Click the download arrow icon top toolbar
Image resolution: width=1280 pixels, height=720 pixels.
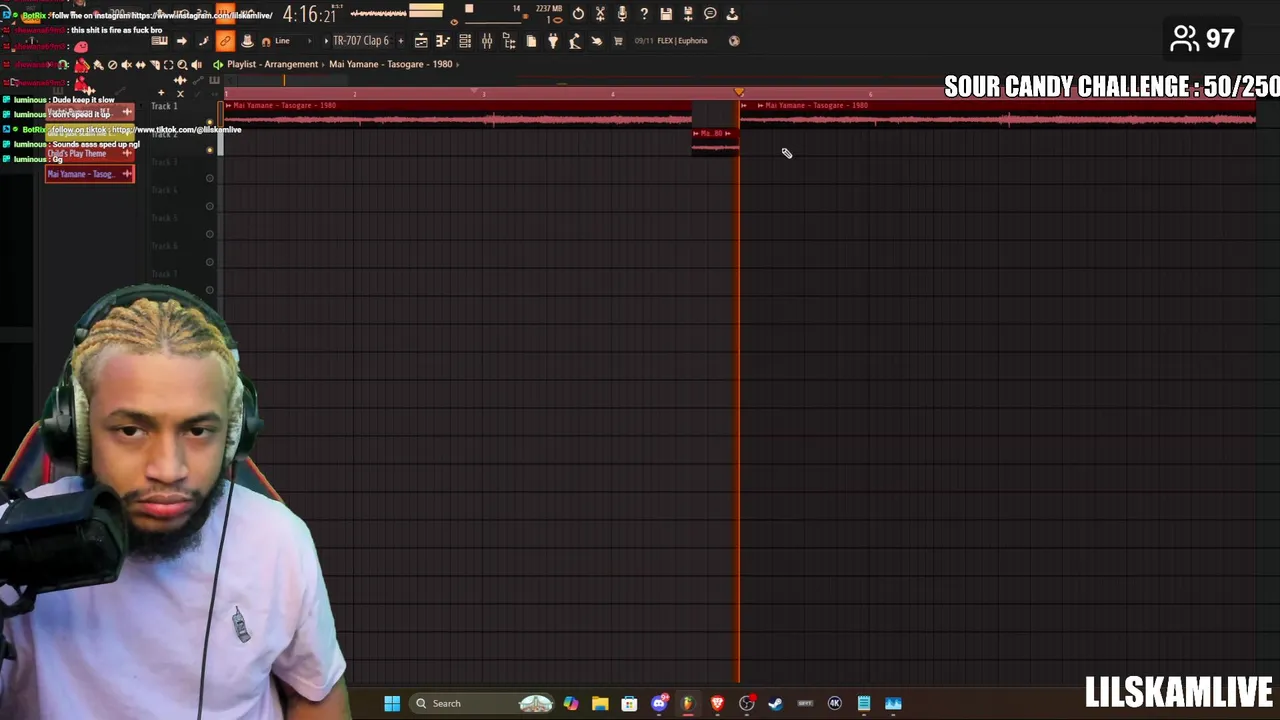[732, 13]
